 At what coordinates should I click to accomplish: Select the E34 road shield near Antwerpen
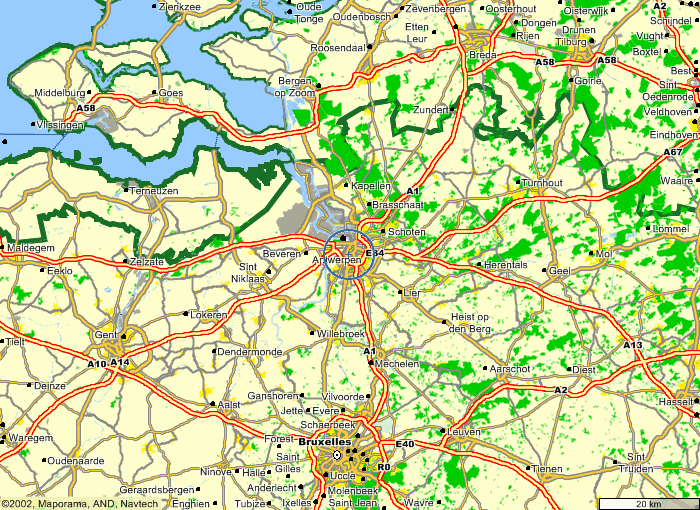pos(375,254)
